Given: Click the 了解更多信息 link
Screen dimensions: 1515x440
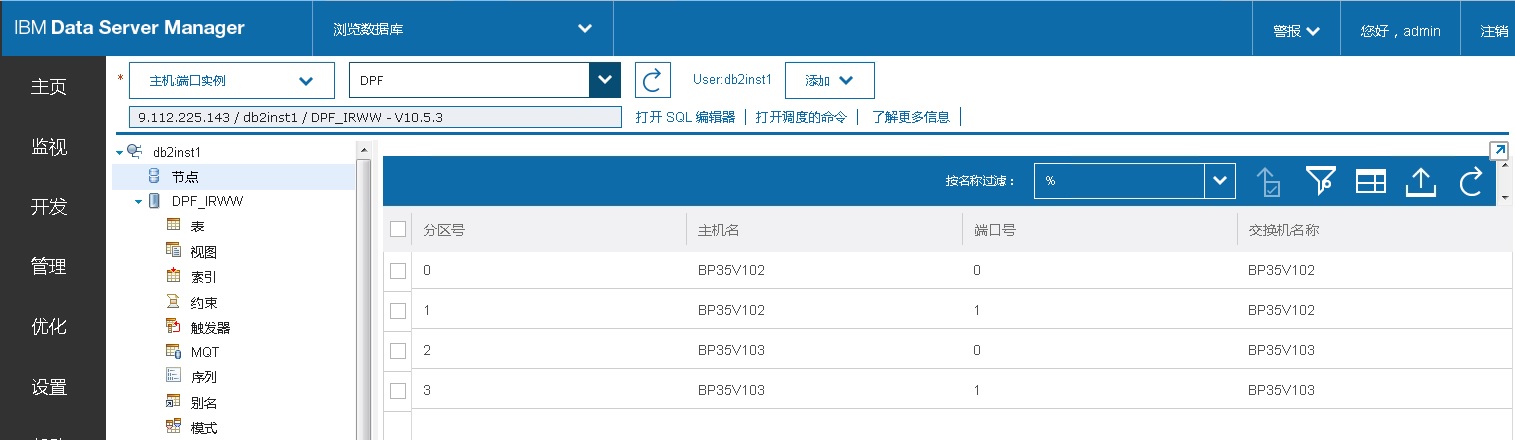Looking at the screenshot, I should pyautogui.click(x=910, y=117).
